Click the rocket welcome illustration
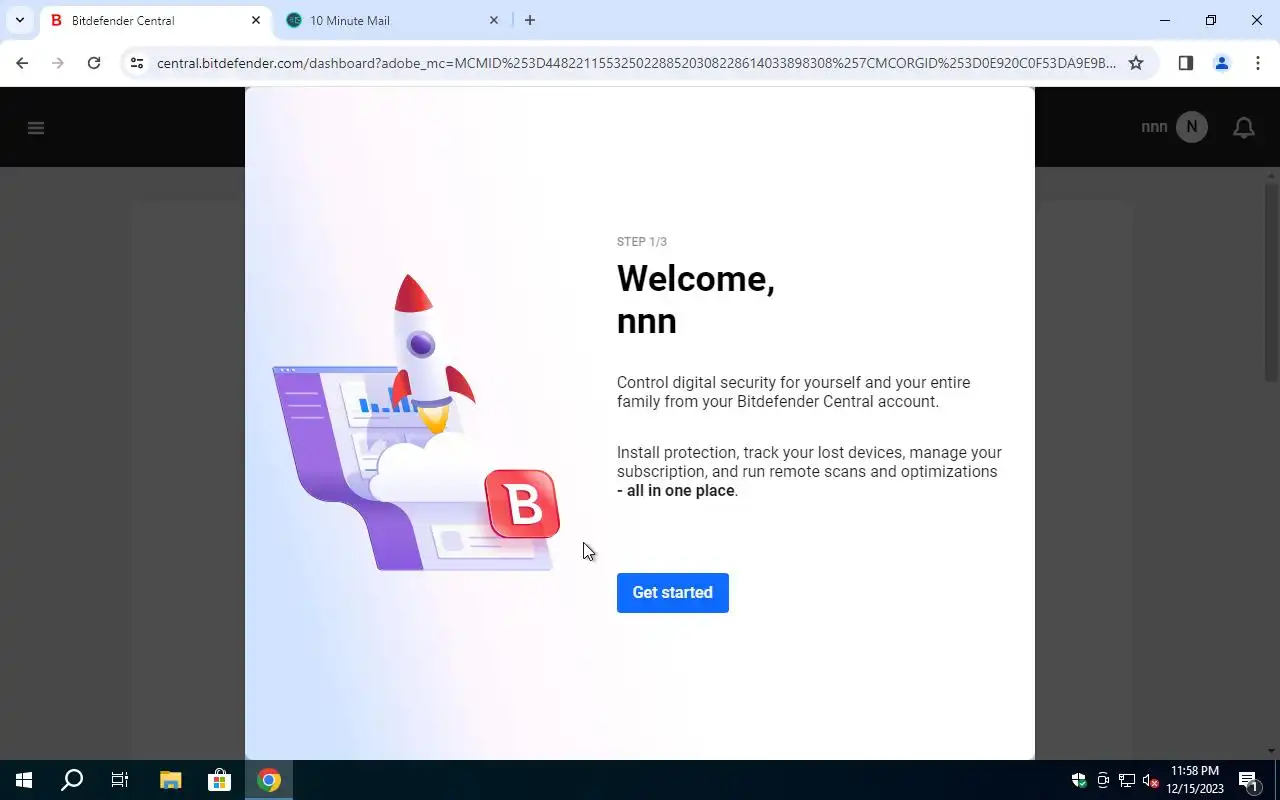The image size is (1280, 800). click(415, 422)
